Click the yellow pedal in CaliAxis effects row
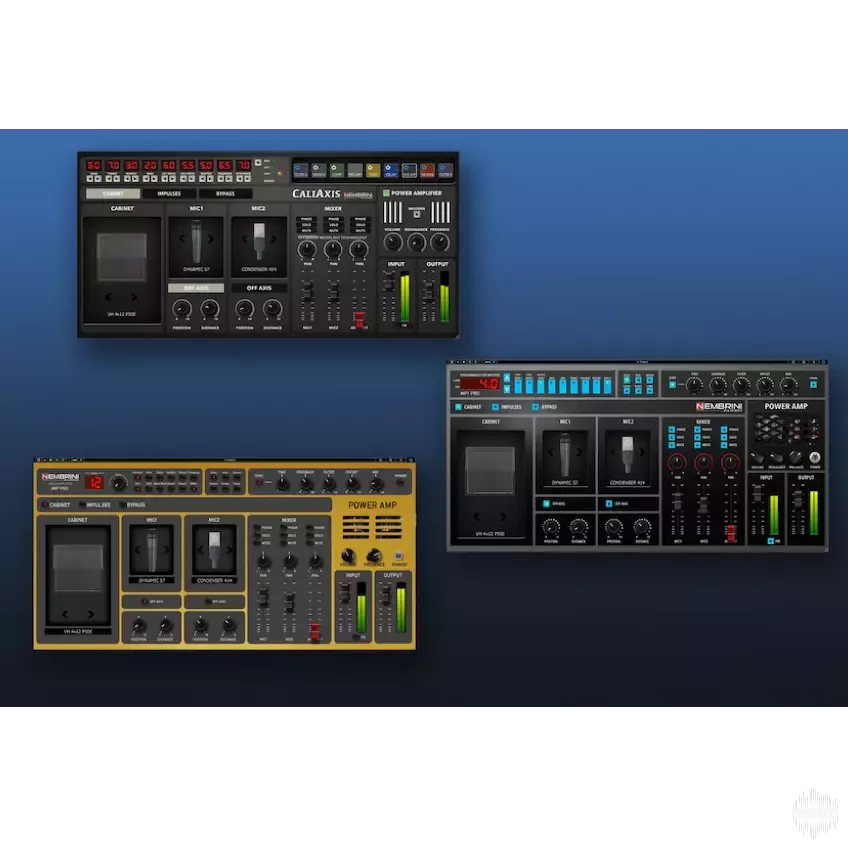 point(373,171)
